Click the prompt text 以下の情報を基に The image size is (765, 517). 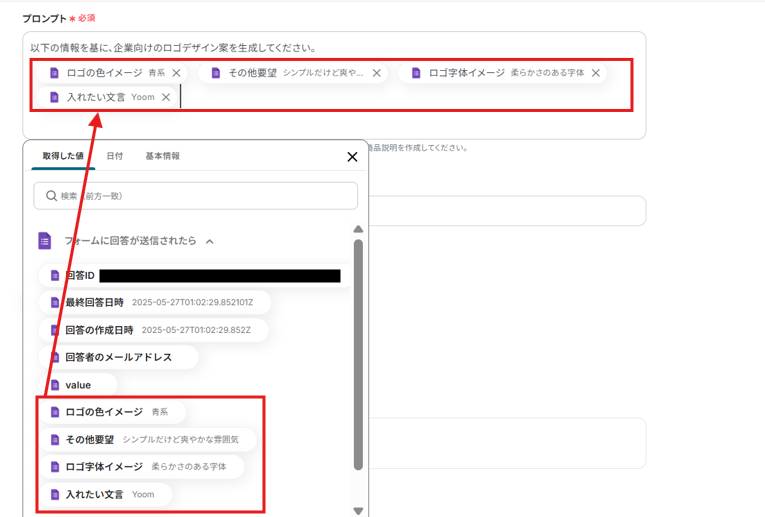pos(68,48)
